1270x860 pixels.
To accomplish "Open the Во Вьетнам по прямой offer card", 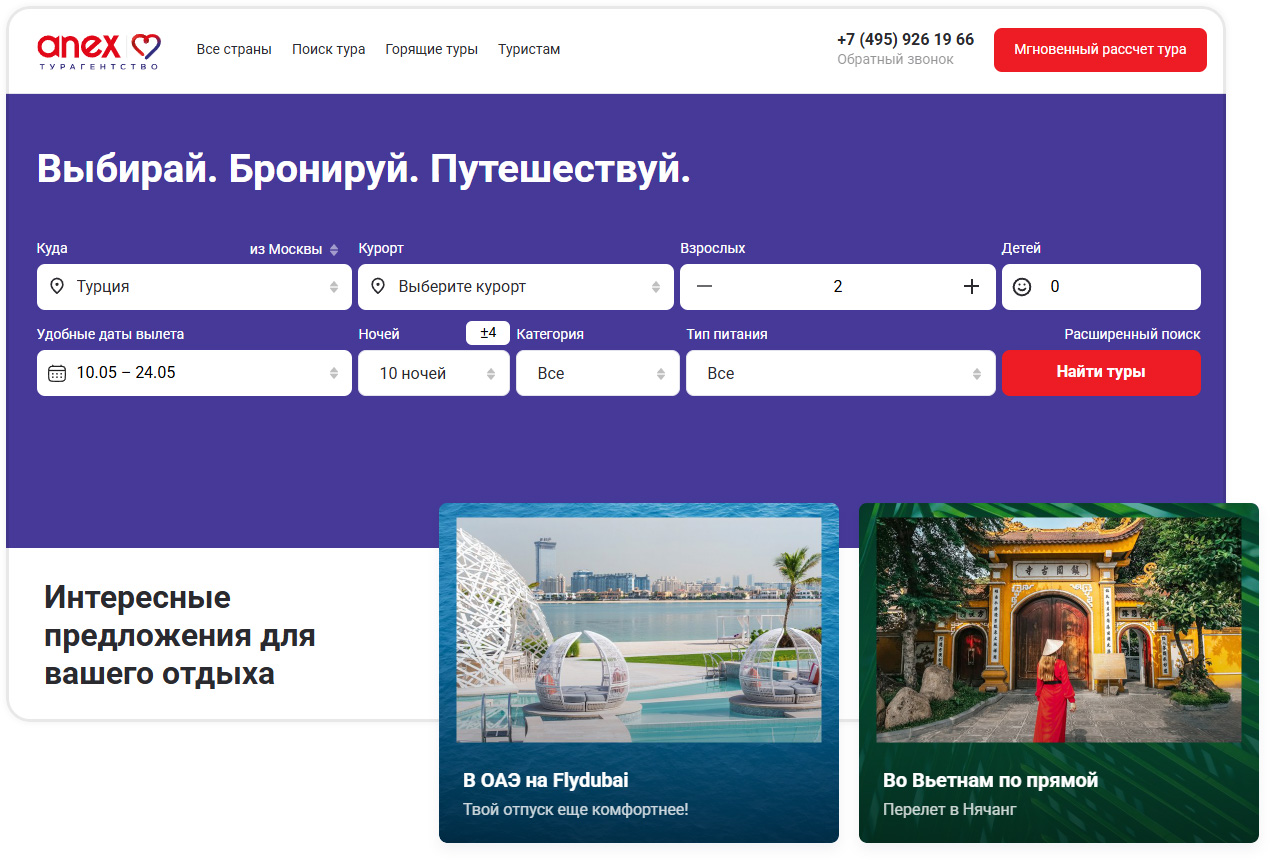I will click(x=1059, y=673).
